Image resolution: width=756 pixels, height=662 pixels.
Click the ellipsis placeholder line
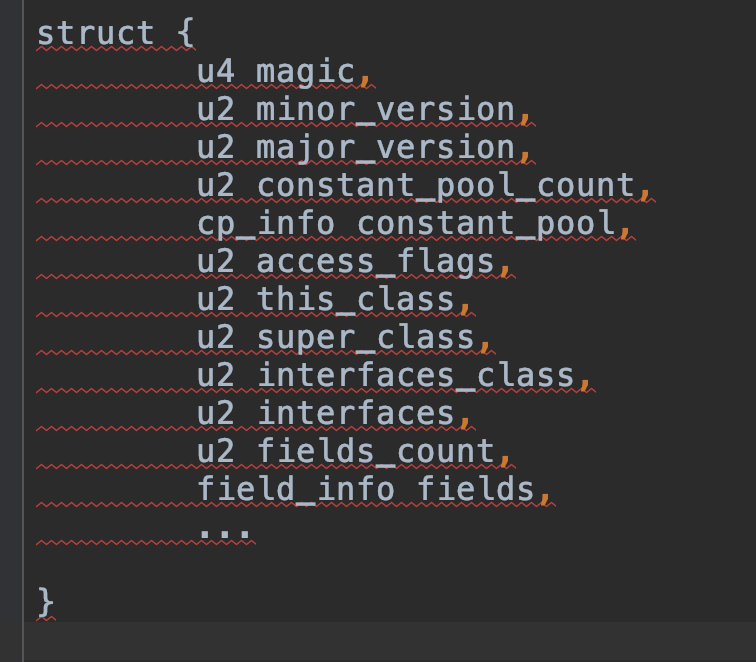point(226,530)
